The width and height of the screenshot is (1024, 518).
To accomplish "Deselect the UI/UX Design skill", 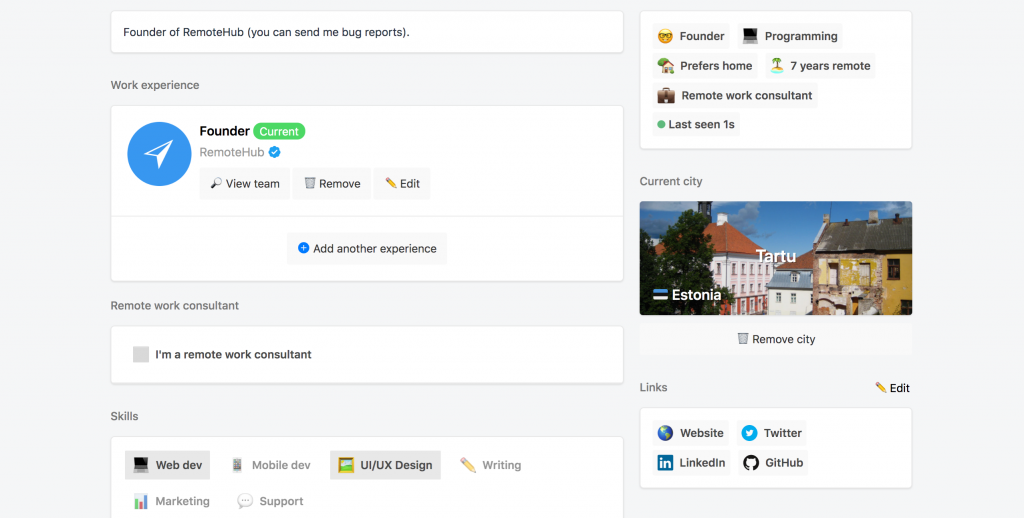I will click(385, 465).
